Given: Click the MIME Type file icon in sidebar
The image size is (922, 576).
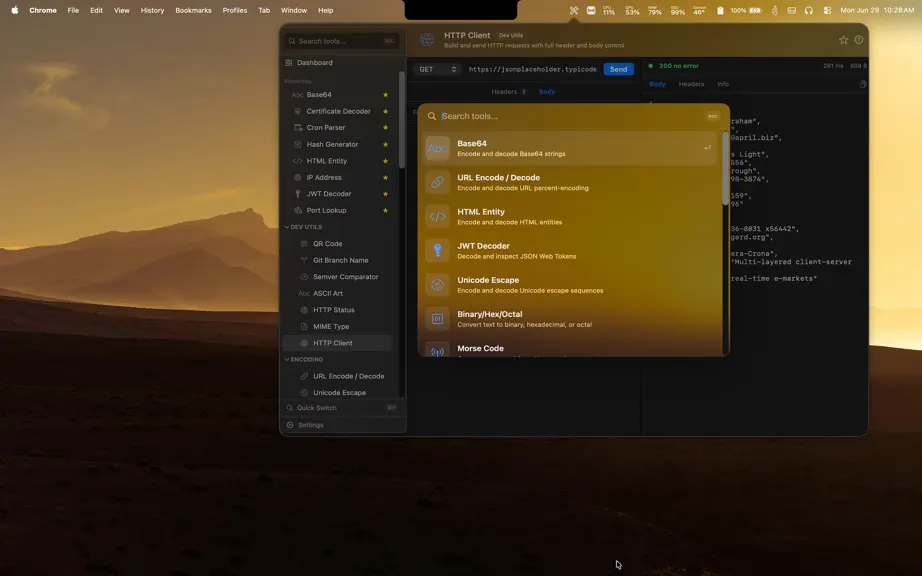Looking at the screenshot, I should point(304,326).
